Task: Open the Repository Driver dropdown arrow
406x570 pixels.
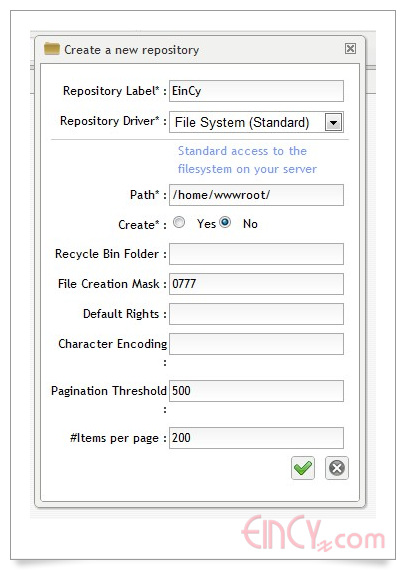Action: coord(333,123)
